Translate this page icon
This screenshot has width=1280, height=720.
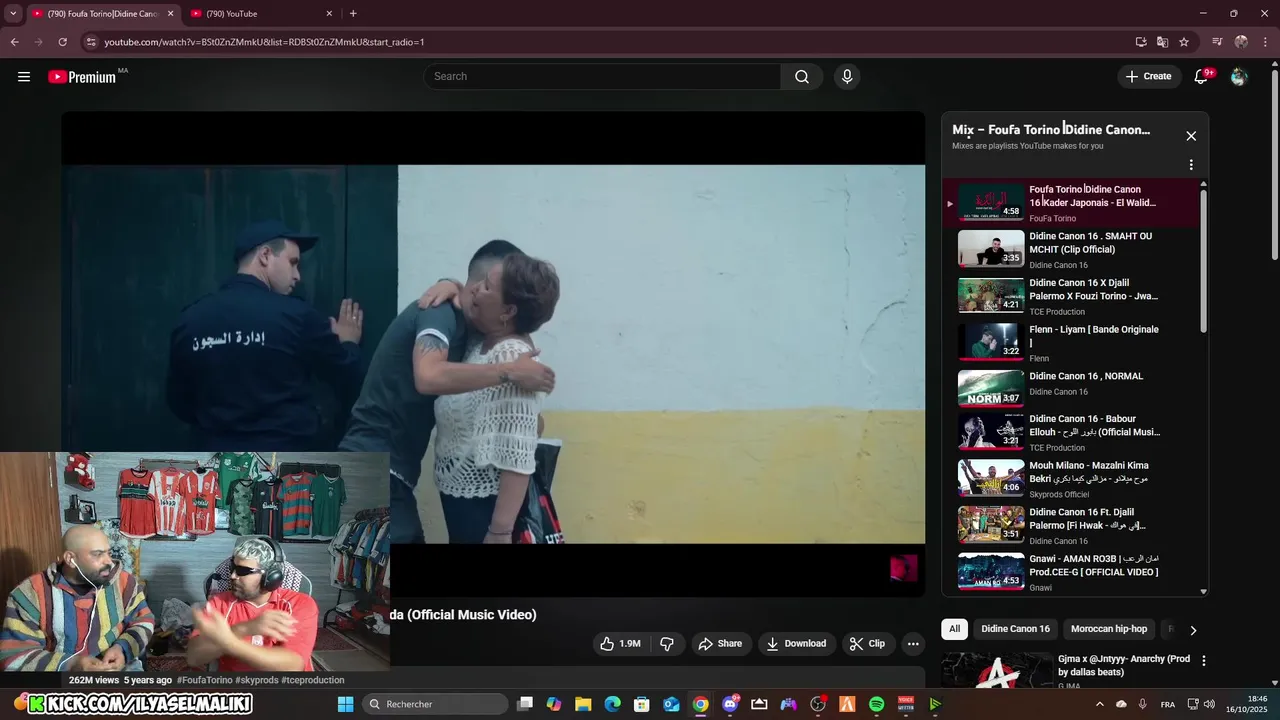point(1162,42)
